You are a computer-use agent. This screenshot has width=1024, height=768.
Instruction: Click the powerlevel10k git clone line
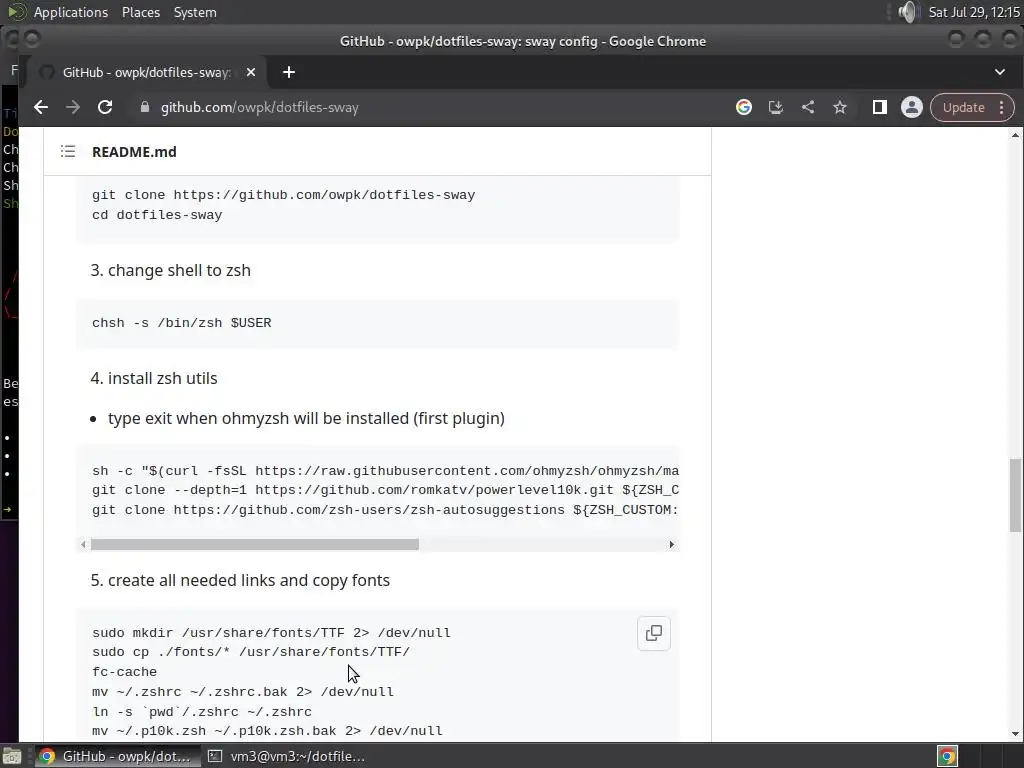(x=385, y=490)
